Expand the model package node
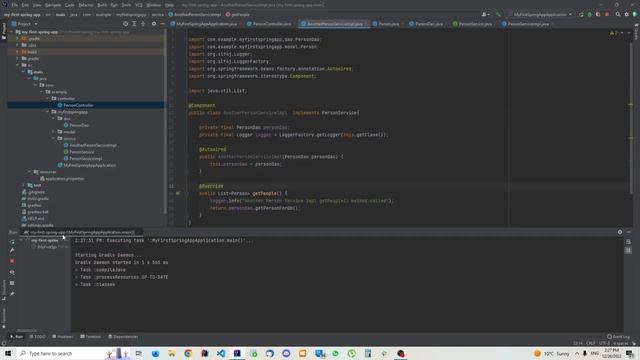640x360 pixels. (53, 132)
